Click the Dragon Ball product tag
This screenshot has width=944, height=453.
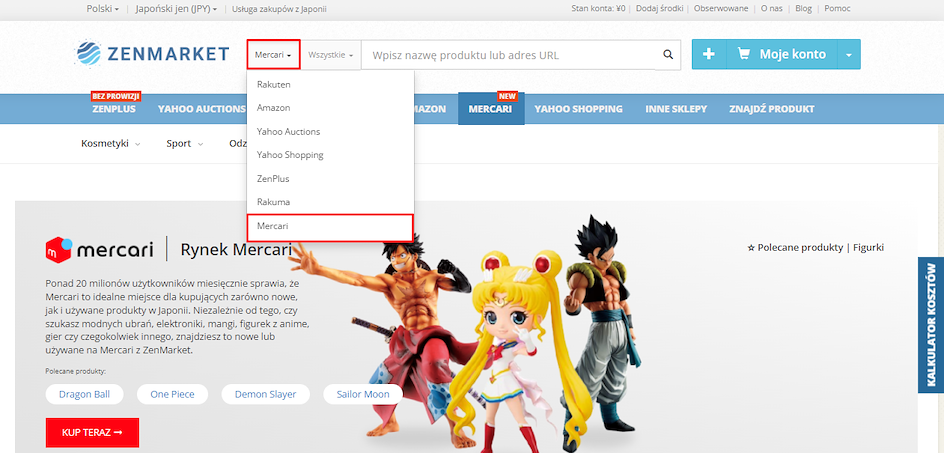[84, 395]
